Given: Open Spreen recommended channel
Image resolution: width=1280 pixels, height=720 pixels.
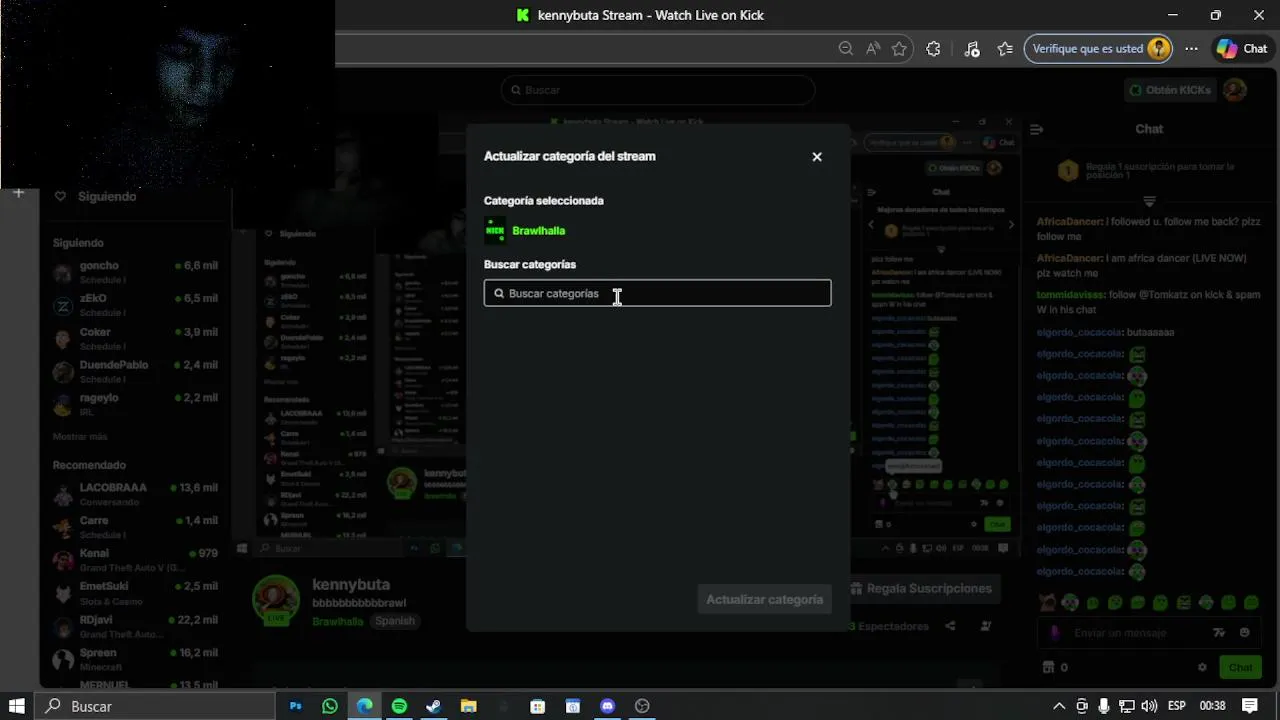Looking at the screenshot, I should (x=135, y=659).
